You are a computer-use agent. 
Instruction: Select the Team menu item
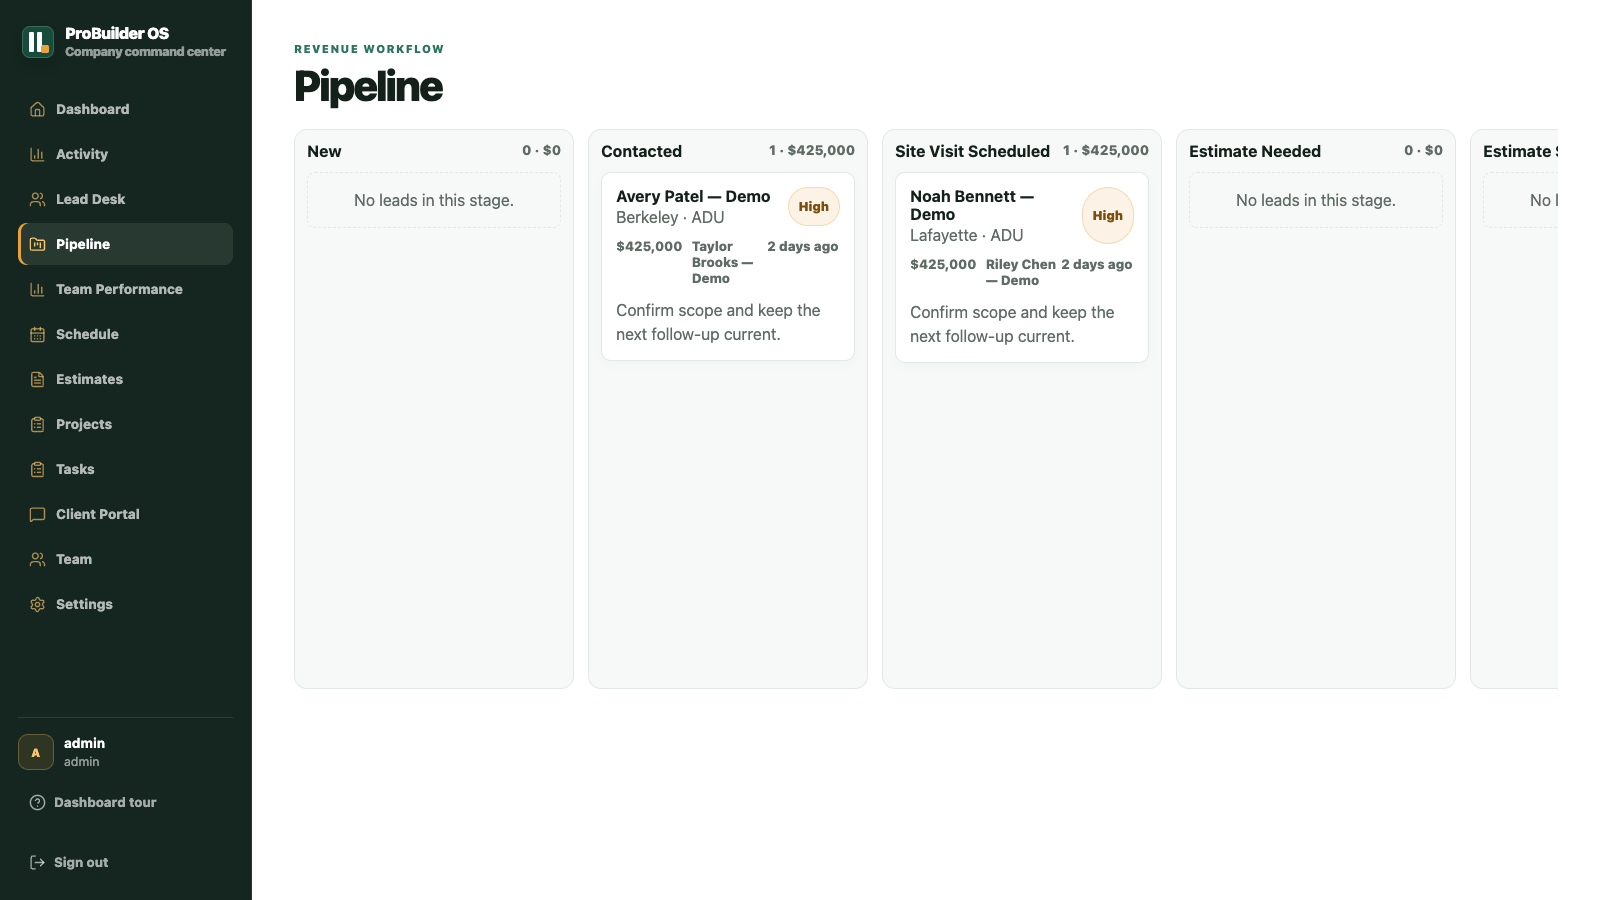(x=125, y=559)
